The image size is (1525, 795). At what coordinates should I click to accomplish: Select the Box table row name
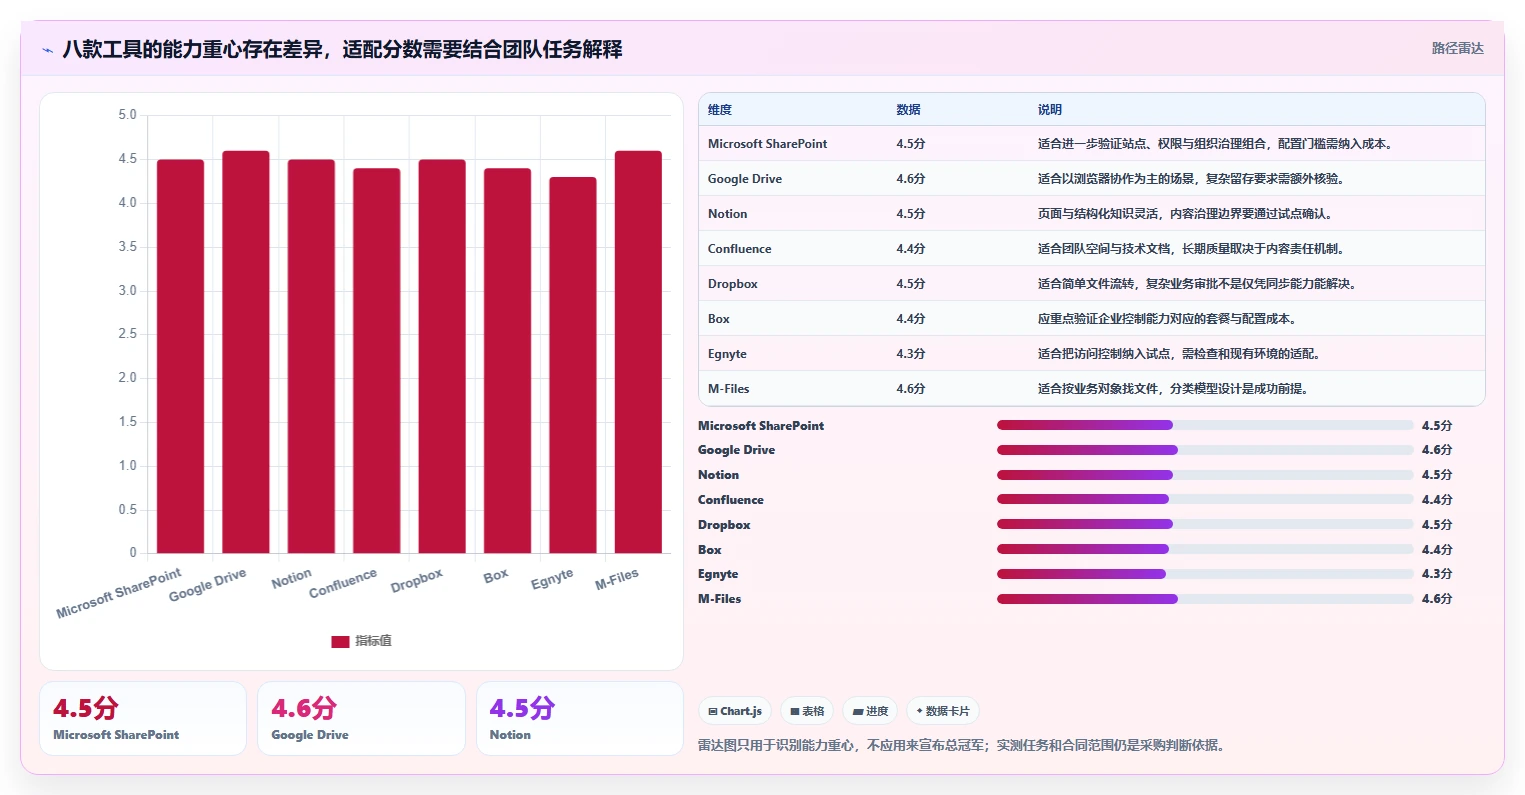click(x=719, y=319)
